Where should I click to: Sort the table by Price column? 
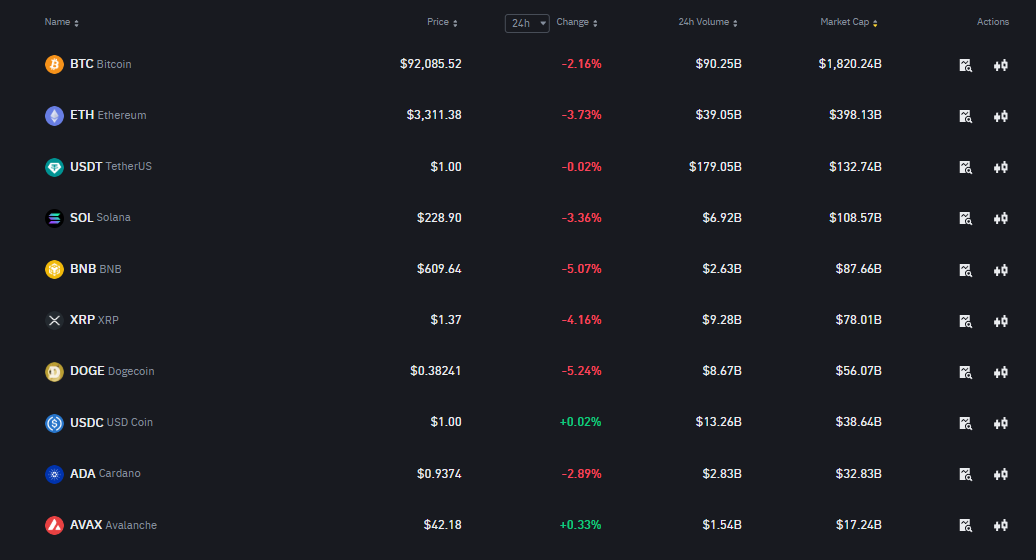click(x=442, y=22)
